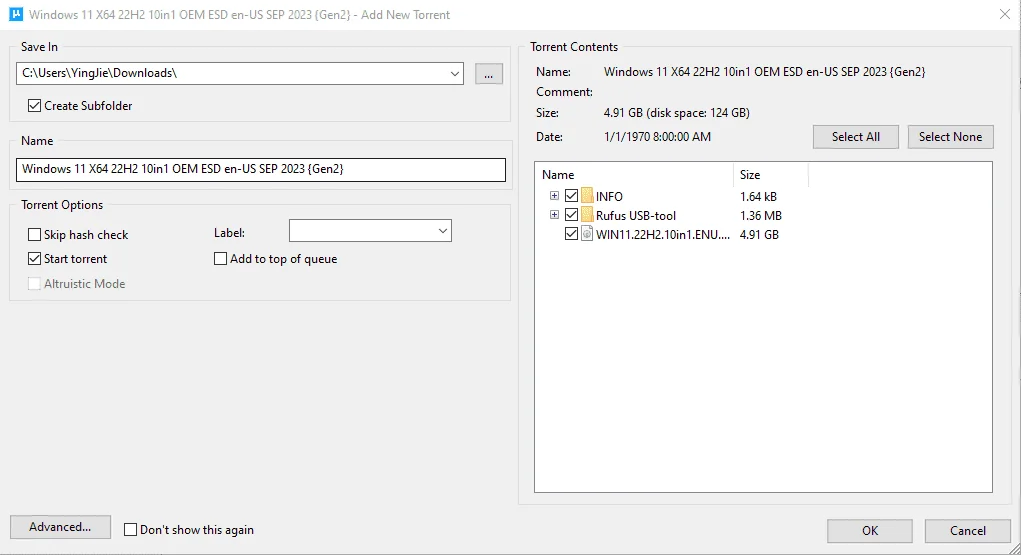The height and width of the screenshot is (555, 1021).
Task: Confirm with the OK button
Action: [870, 531]
